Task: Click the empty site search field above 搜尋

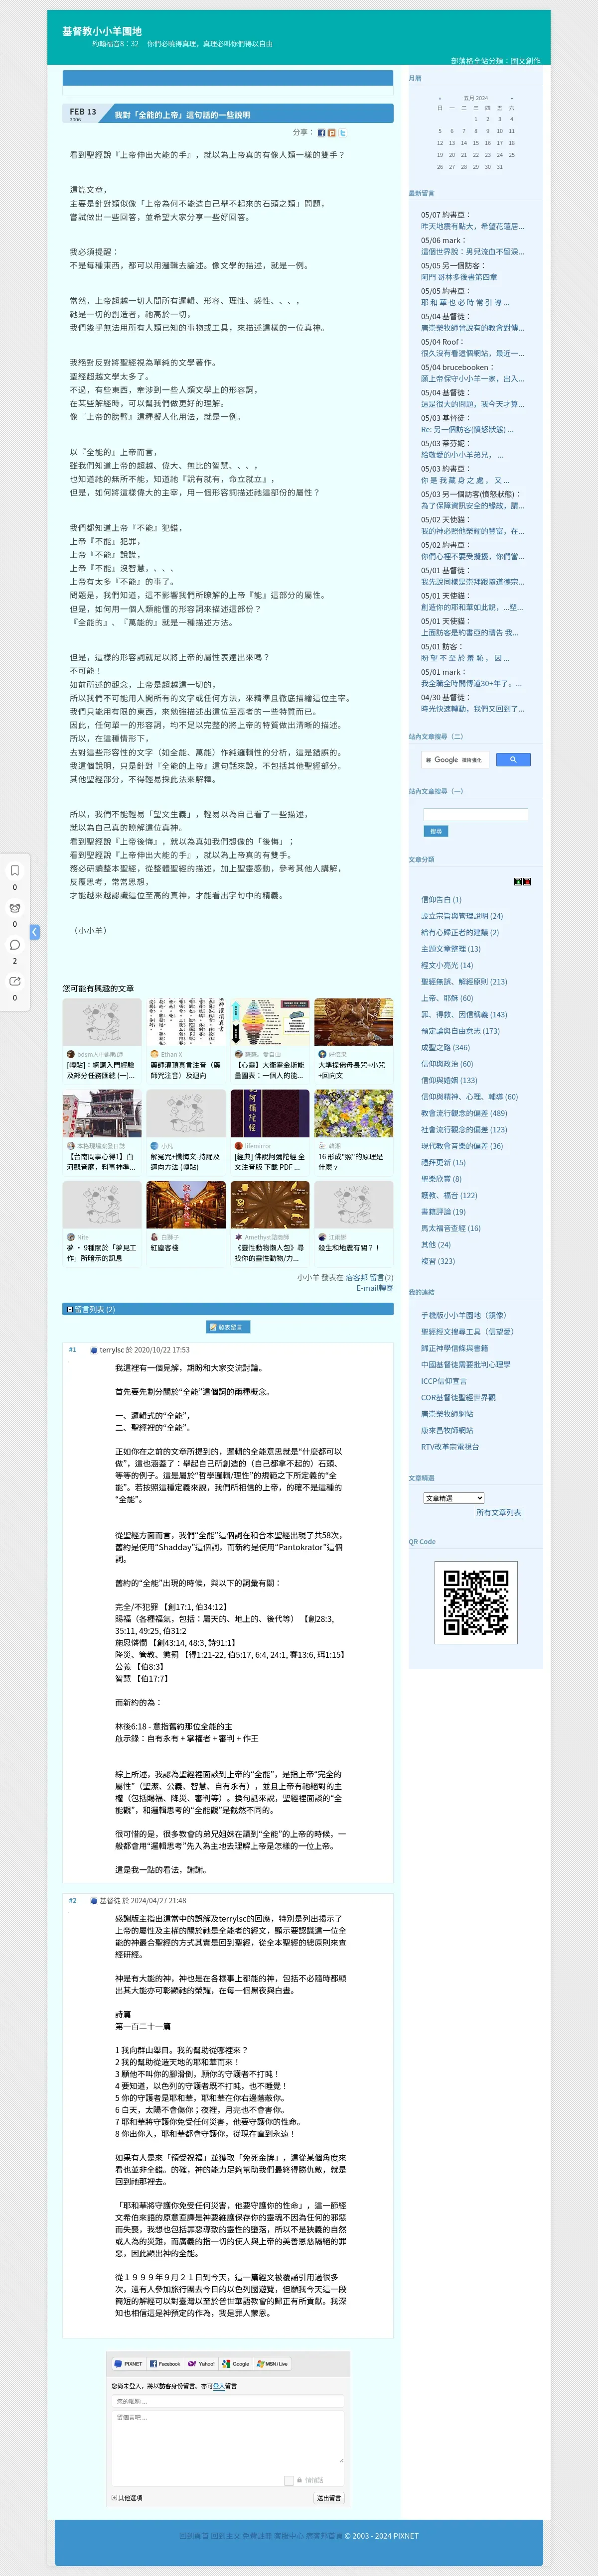Action: click(475, 815)
